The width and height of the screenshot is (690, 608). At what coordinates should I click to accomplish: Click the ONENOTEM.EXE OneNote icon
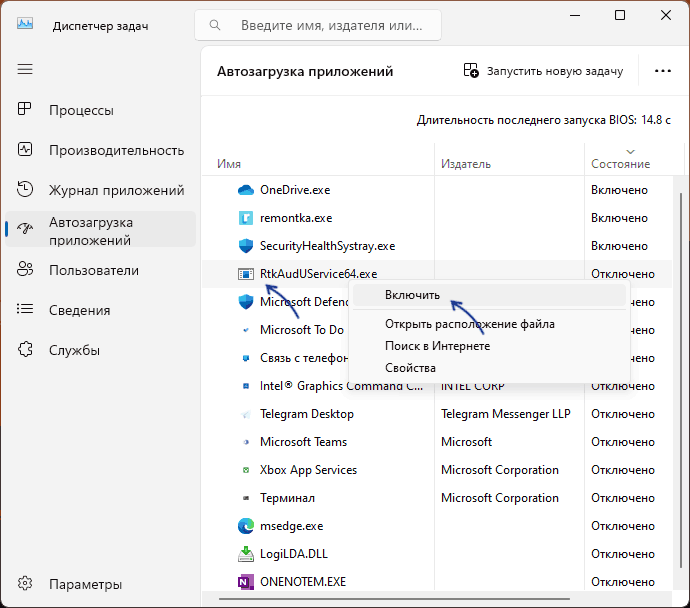(246, 582)
